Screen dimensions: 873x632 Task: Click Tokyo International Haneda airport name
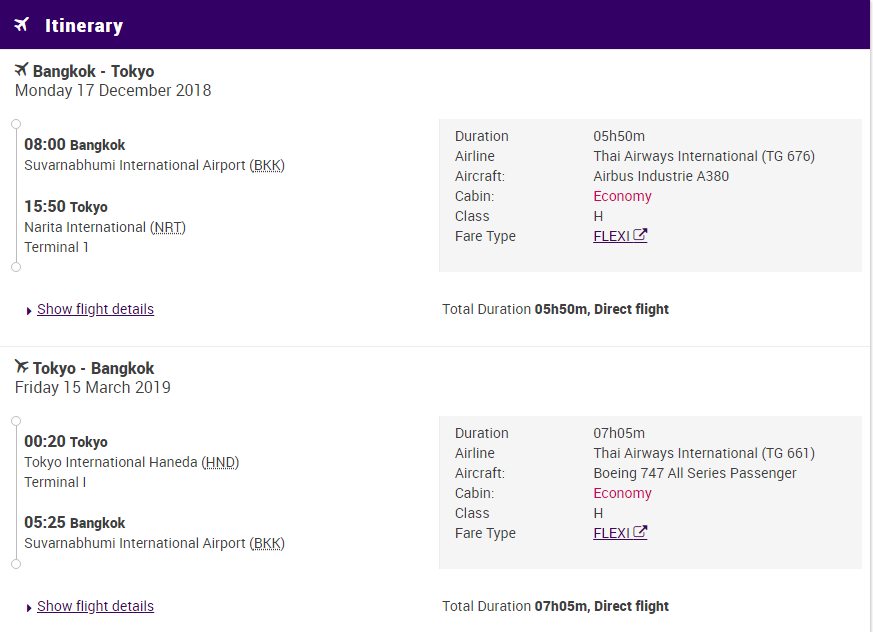[111, 462]
